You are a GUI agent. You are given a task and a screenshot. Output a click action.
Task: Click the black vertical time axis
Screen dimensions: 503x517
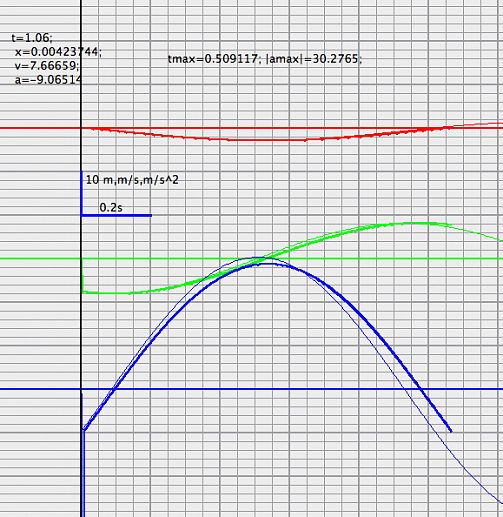81,258
